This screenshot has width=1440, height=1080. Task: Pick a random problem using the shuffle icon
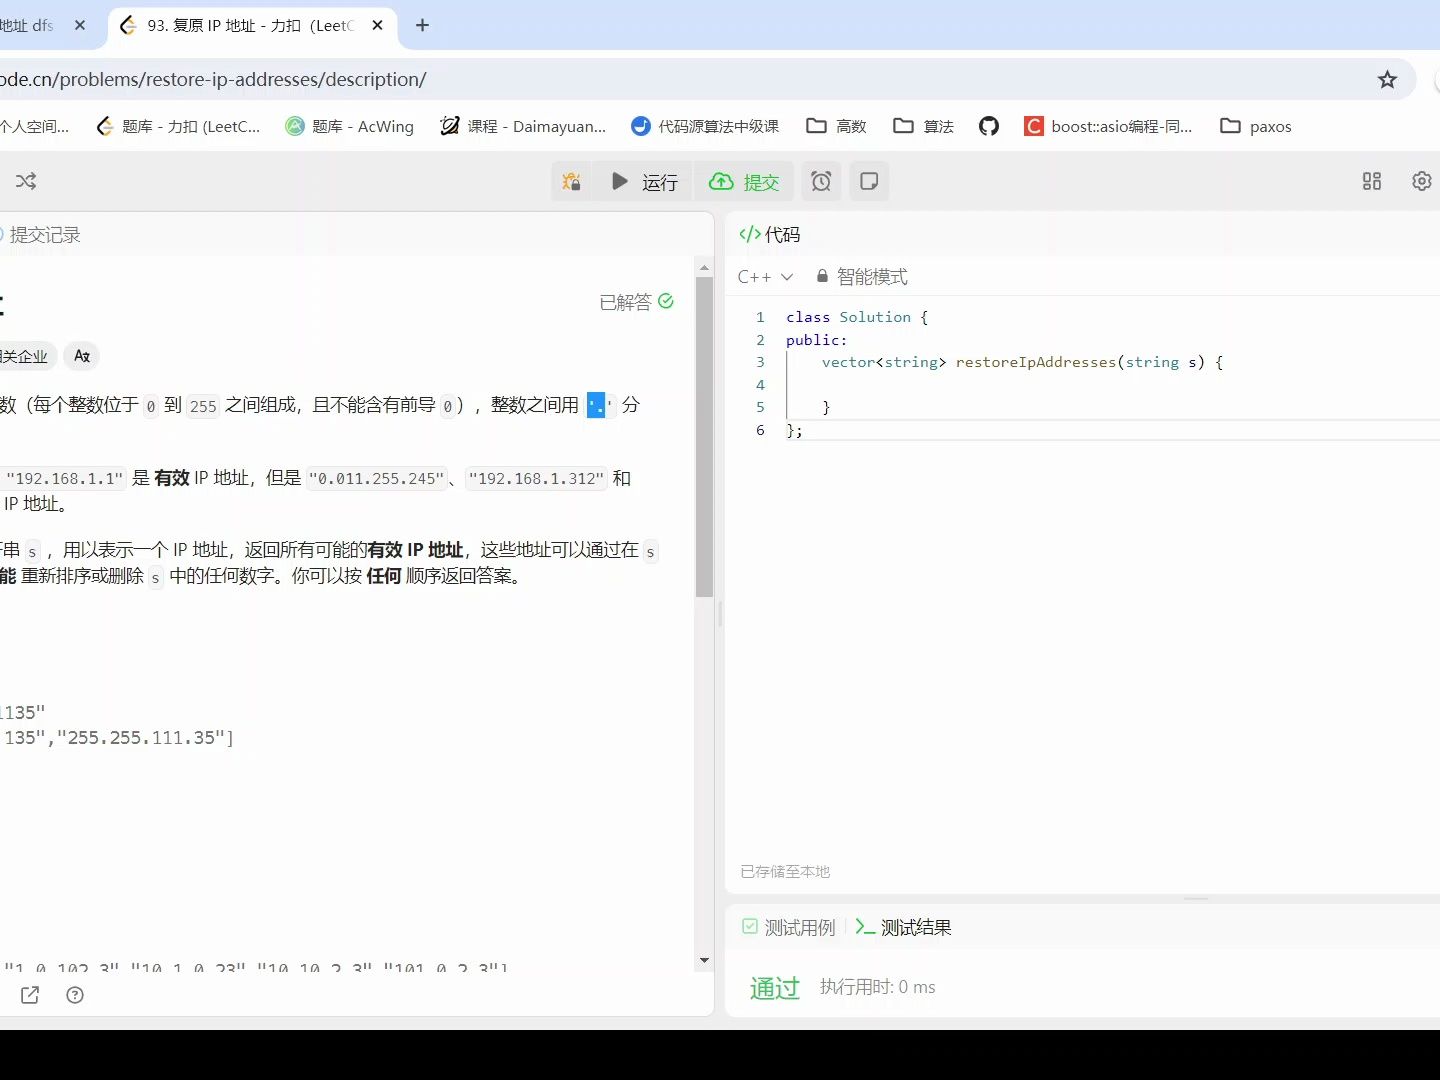pos(25,181)
